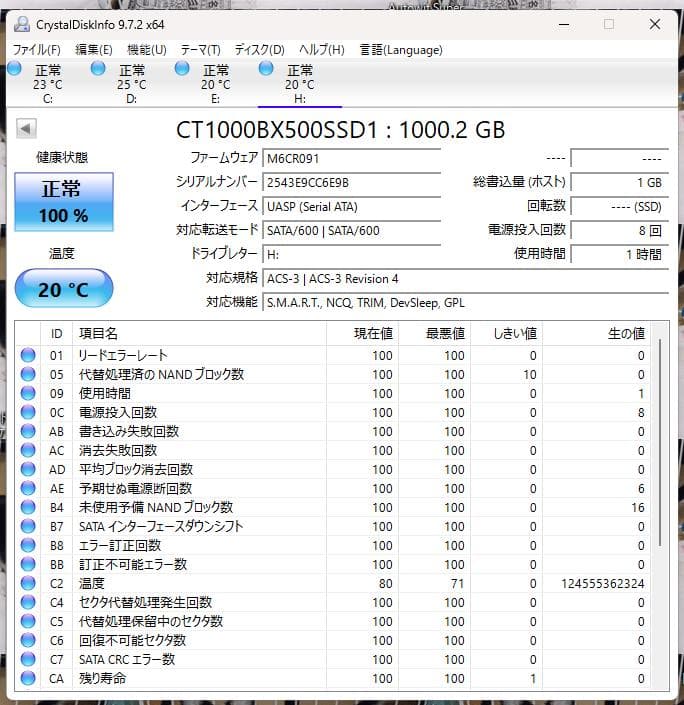Screen dimensions: 684x705
Task: Open the 機能(U) menu
Action: click(147, 49)
